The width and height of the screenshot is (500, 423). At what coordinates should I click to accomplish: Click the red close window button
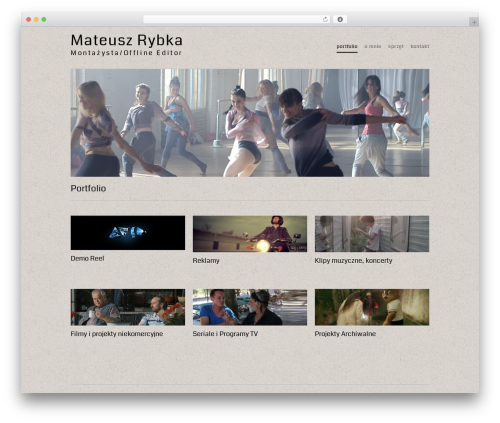click(29, 20)
